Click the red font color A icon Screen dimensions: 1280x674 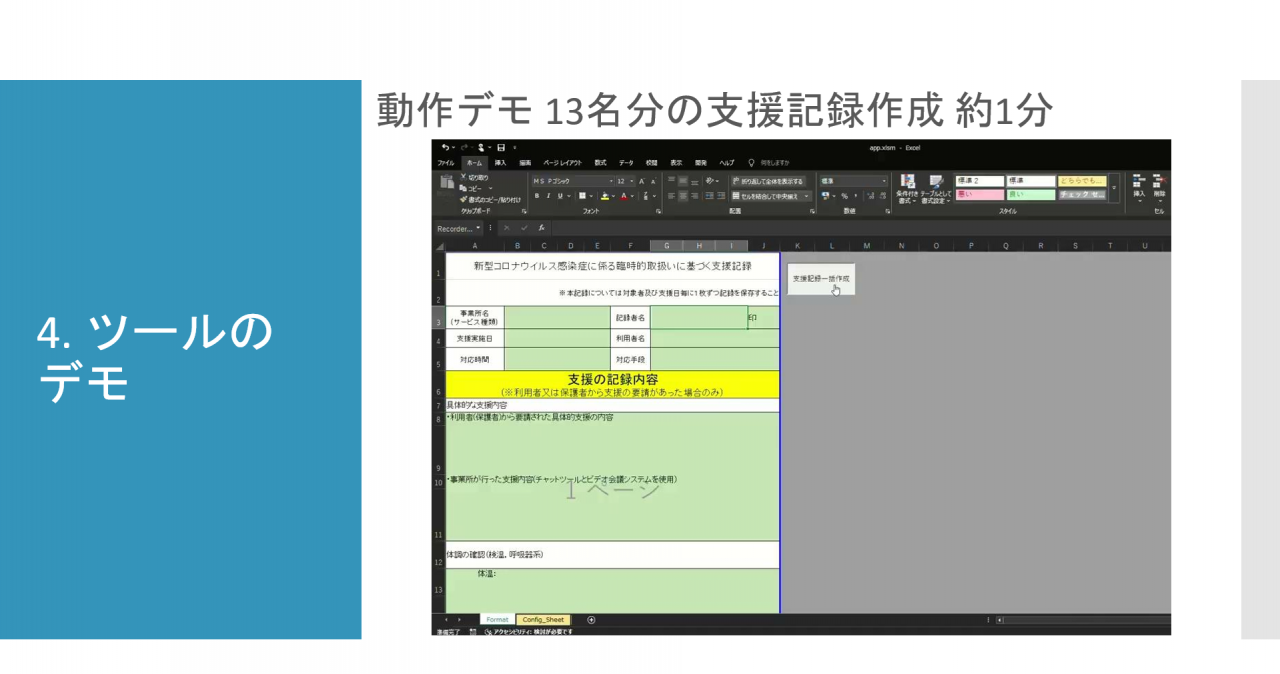[625, 196]
